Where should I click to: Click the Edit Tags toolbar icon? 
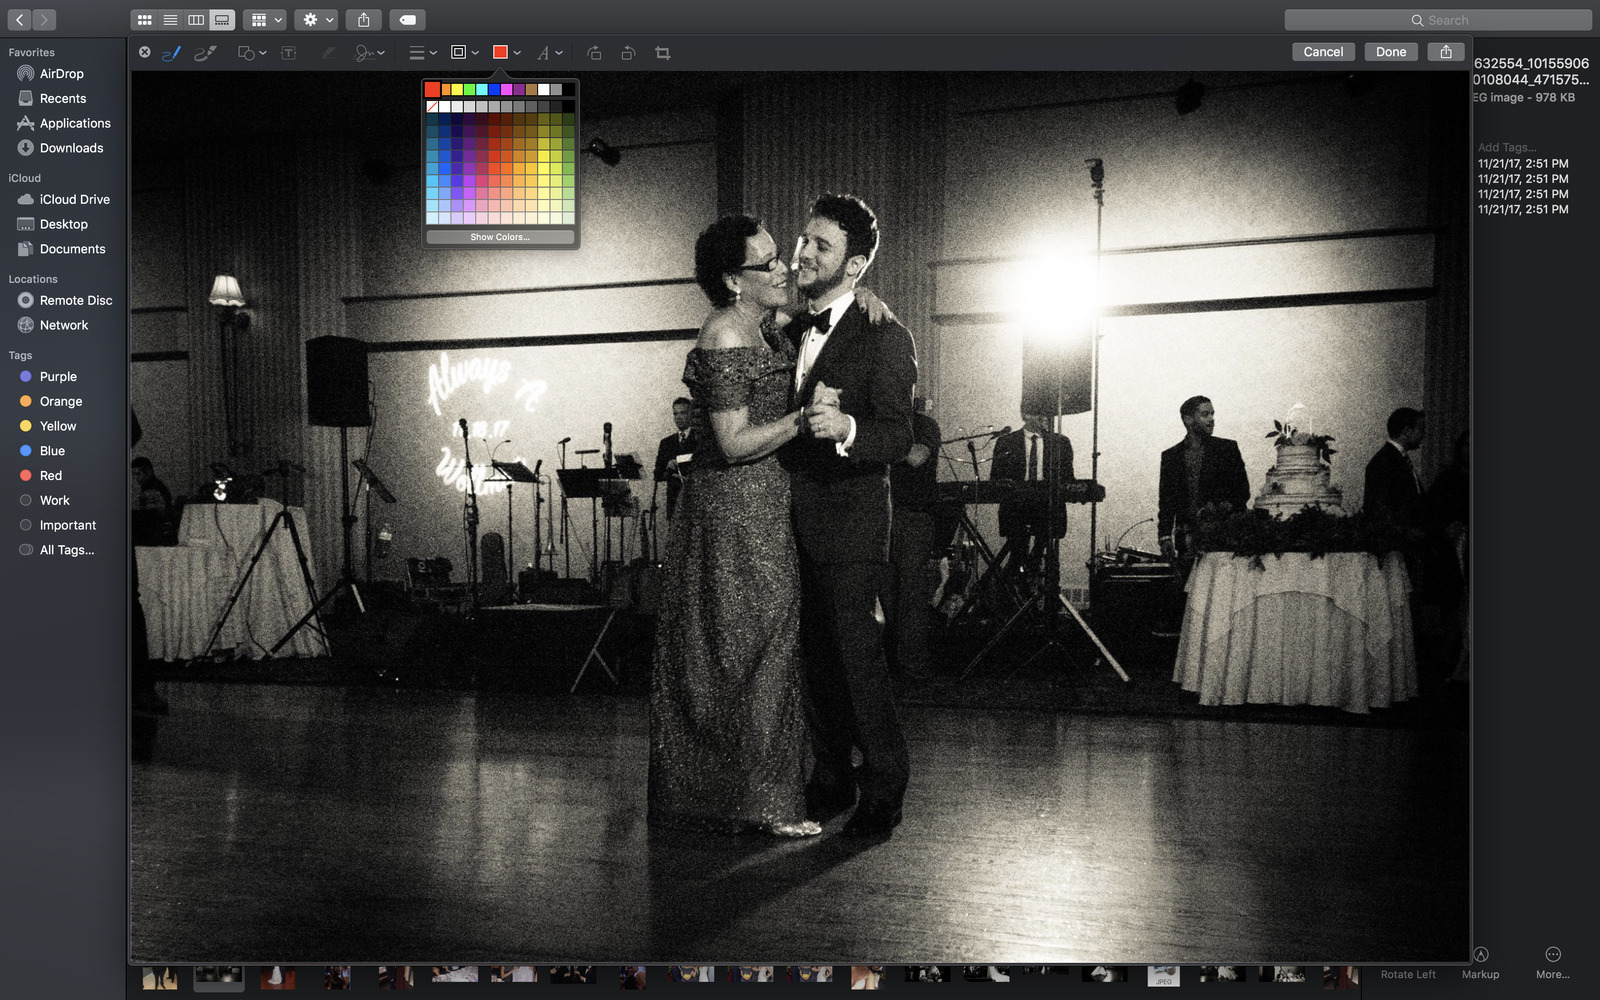(407, 20)
